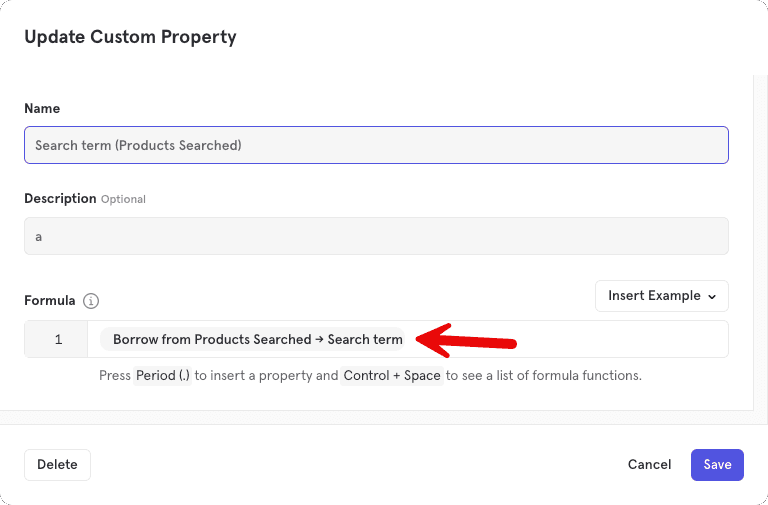The width and height of the screenshot is (768, 505).
Task: Click the right arrow symbol inside formula token
Action: [x=319, y=340]
